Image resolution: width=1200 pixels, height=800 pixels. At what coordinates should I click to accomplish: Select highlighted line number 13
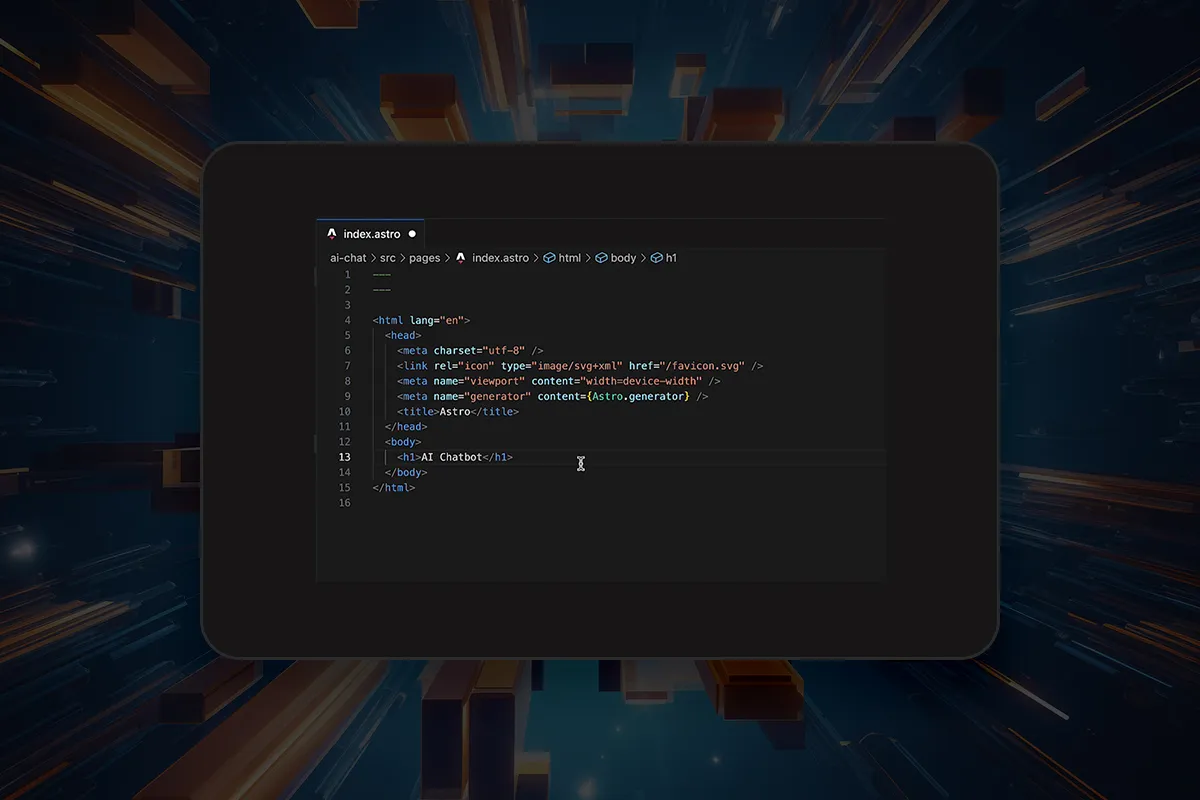pos(344,457)
